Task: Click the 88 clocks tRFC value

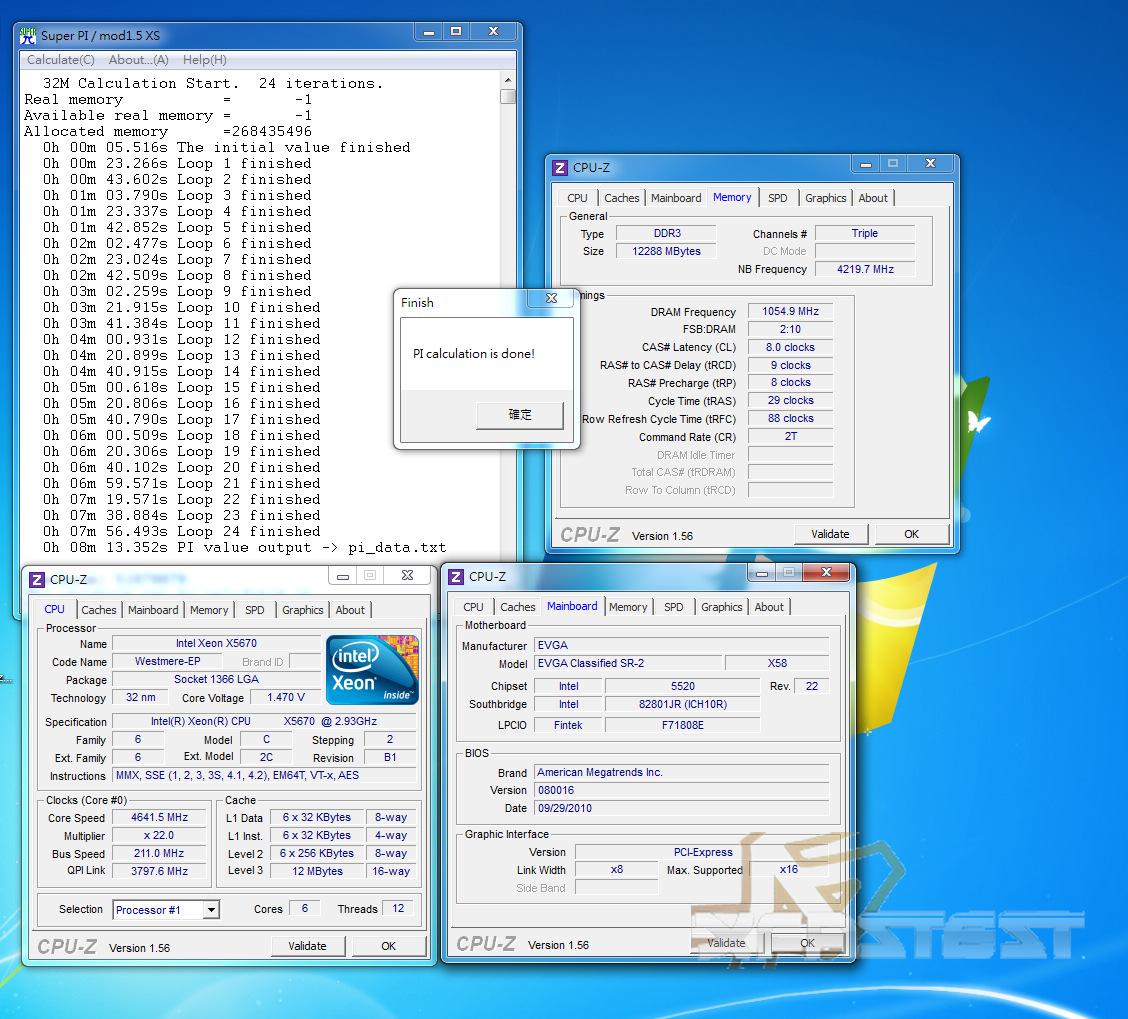Action: pyautogui.click(x=790, y=418)
